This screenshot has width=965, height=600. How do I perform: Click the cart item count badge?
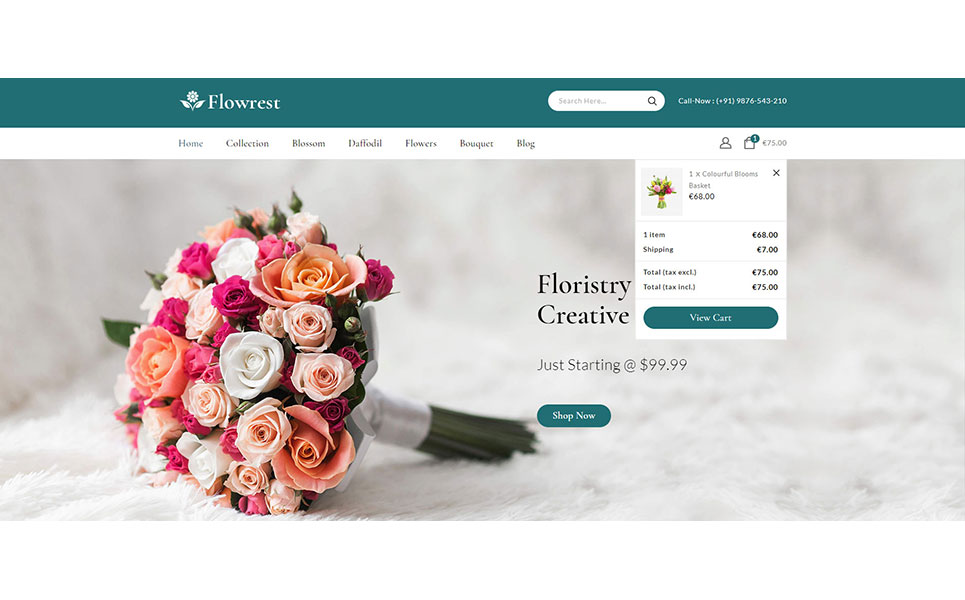(x=755, y=138)
